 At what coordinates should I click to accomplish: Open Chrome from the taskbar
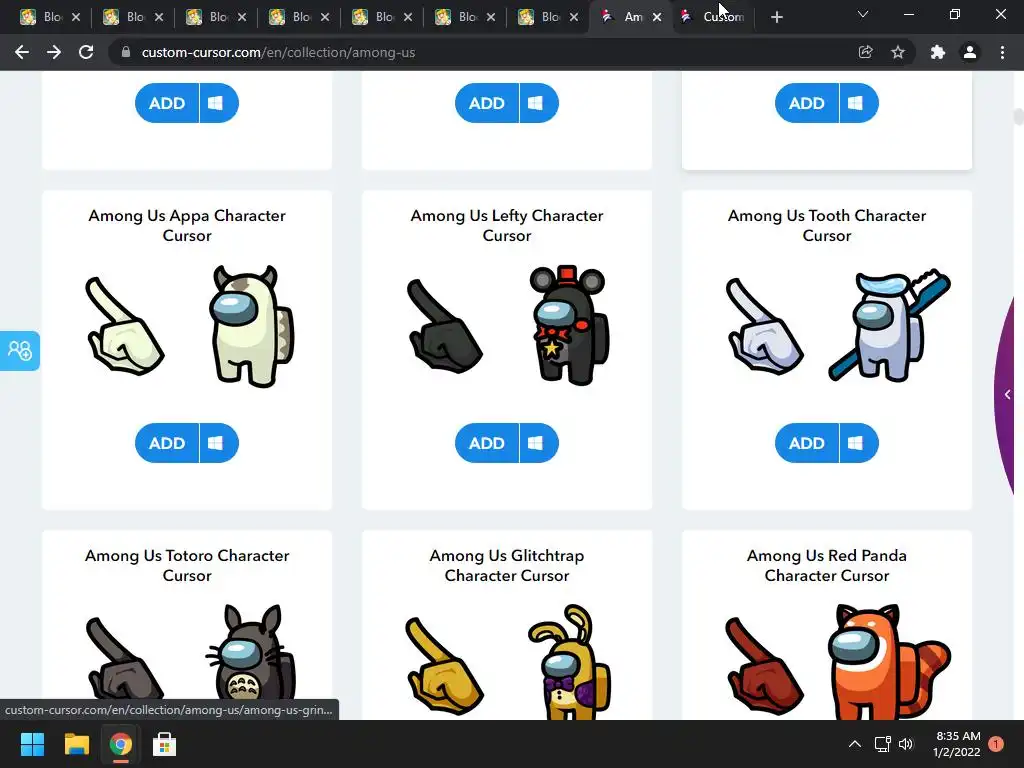120,744
